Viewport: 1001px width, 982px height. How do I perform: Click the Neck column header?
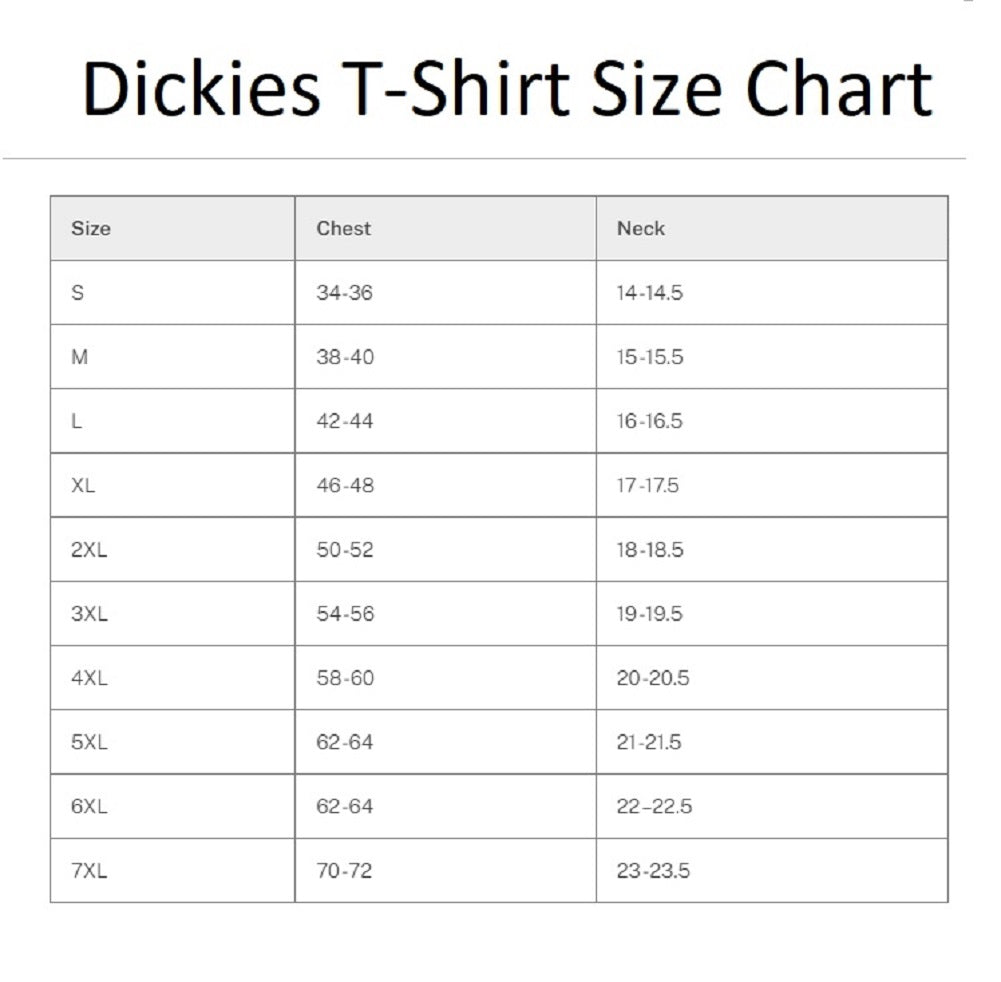click(x=640, y=228)
